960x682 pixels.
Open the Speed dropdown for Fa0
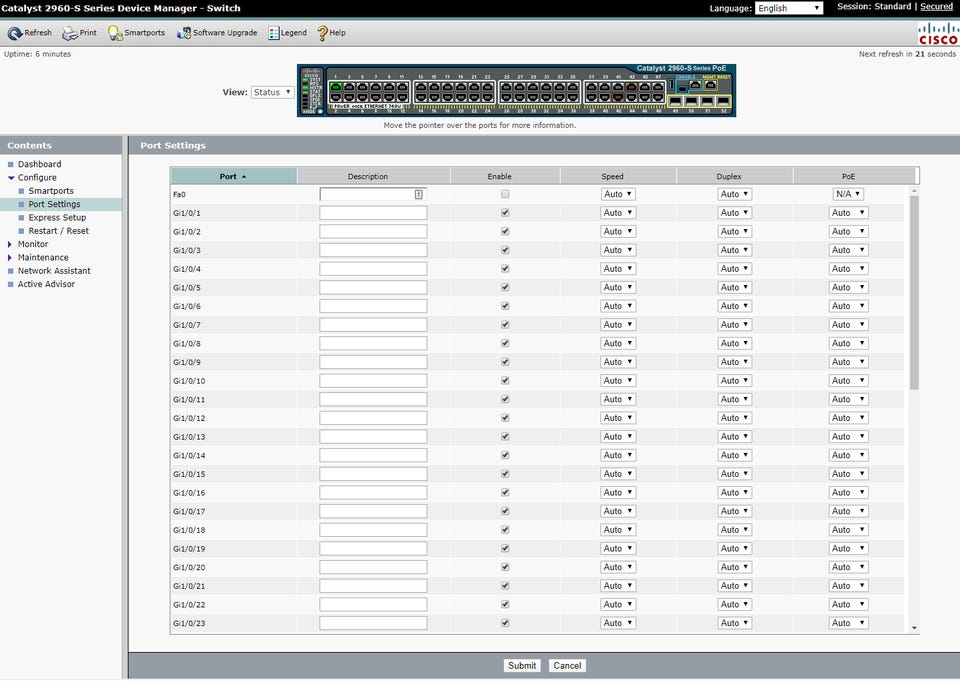coord(618,194)
